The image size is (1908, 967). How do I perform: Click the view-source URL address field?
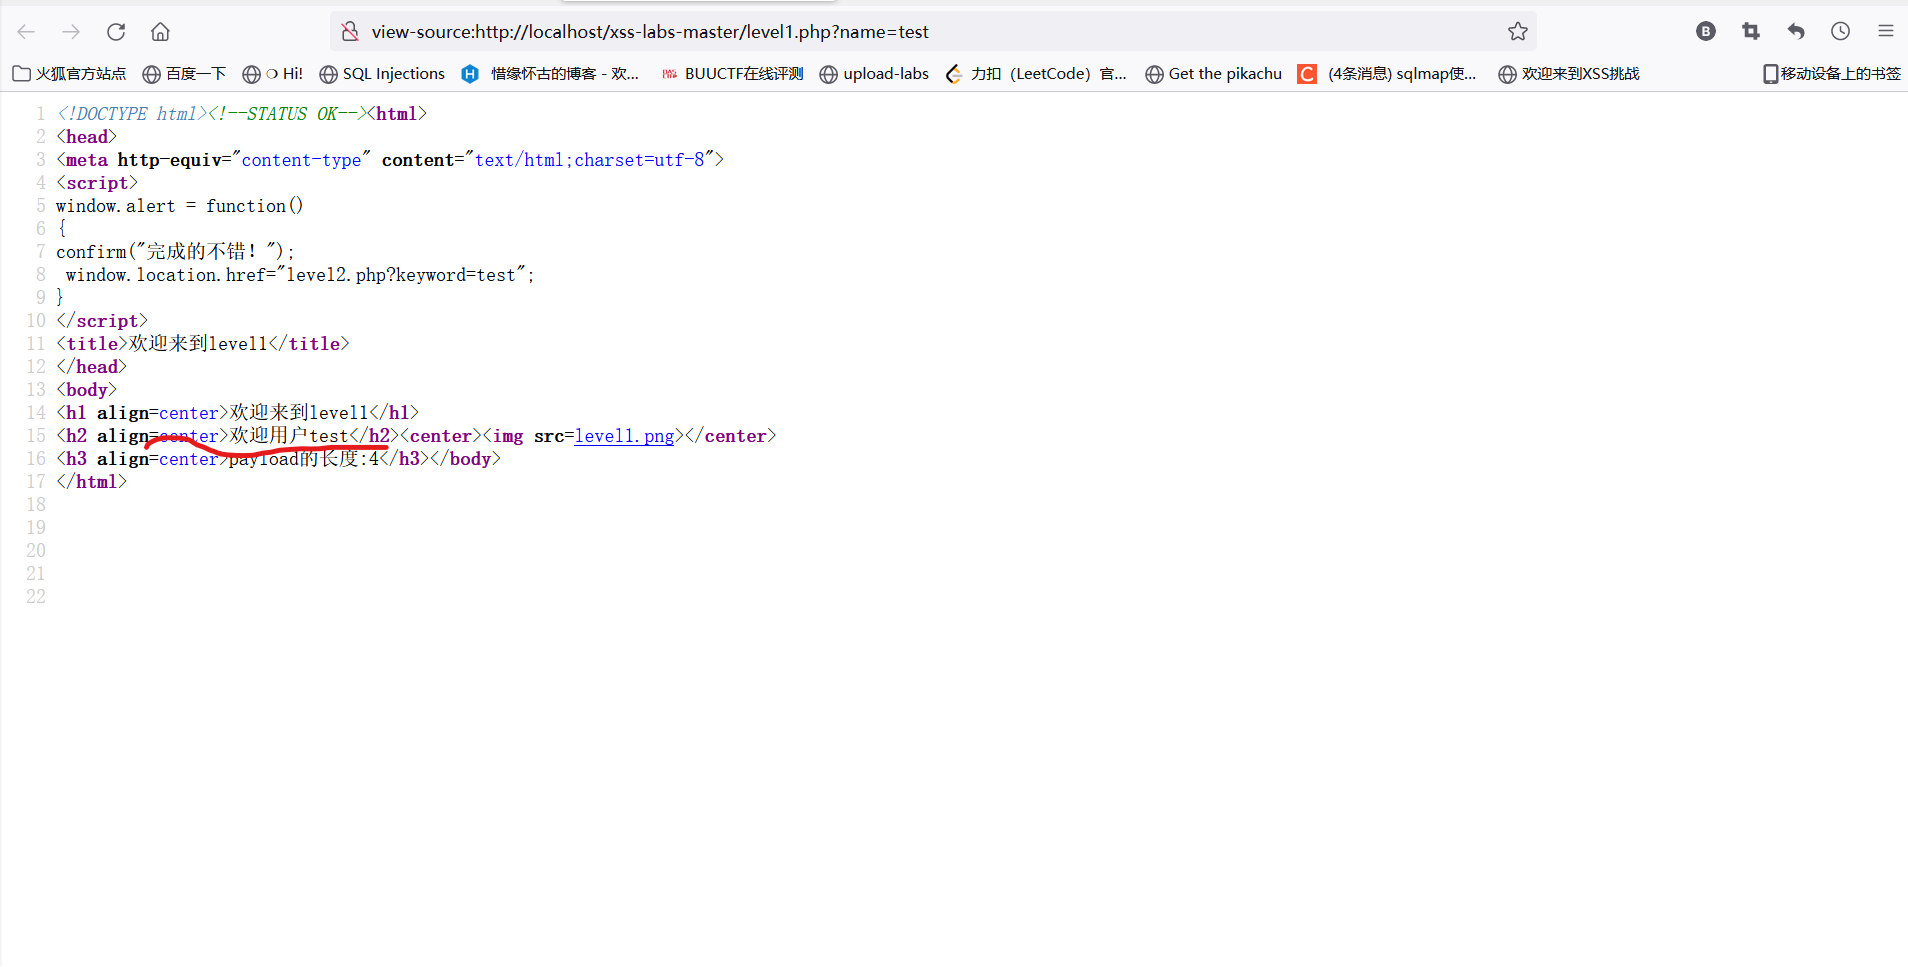[900, 32]
